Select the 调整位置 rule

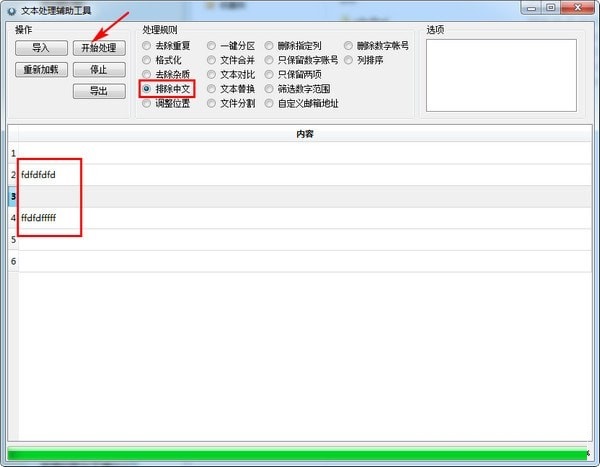click(x=166, y=103)
